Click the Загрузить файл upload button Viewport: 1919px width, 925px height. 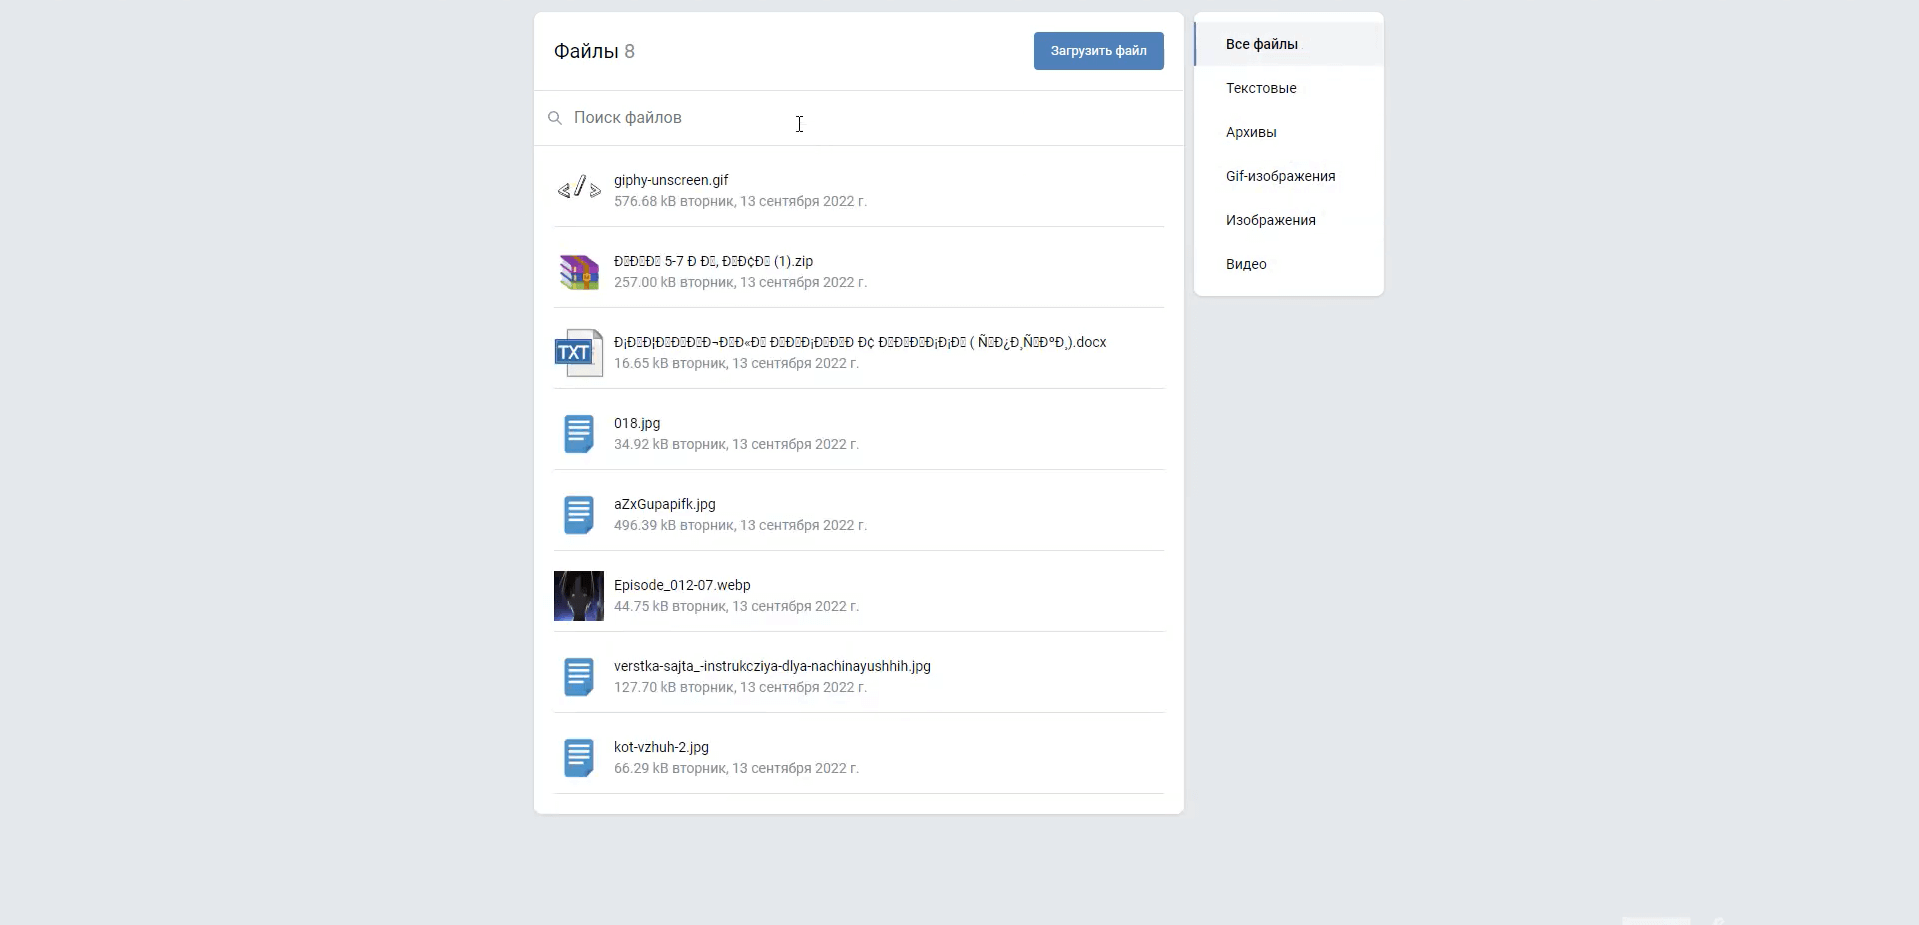(1098, 51)
